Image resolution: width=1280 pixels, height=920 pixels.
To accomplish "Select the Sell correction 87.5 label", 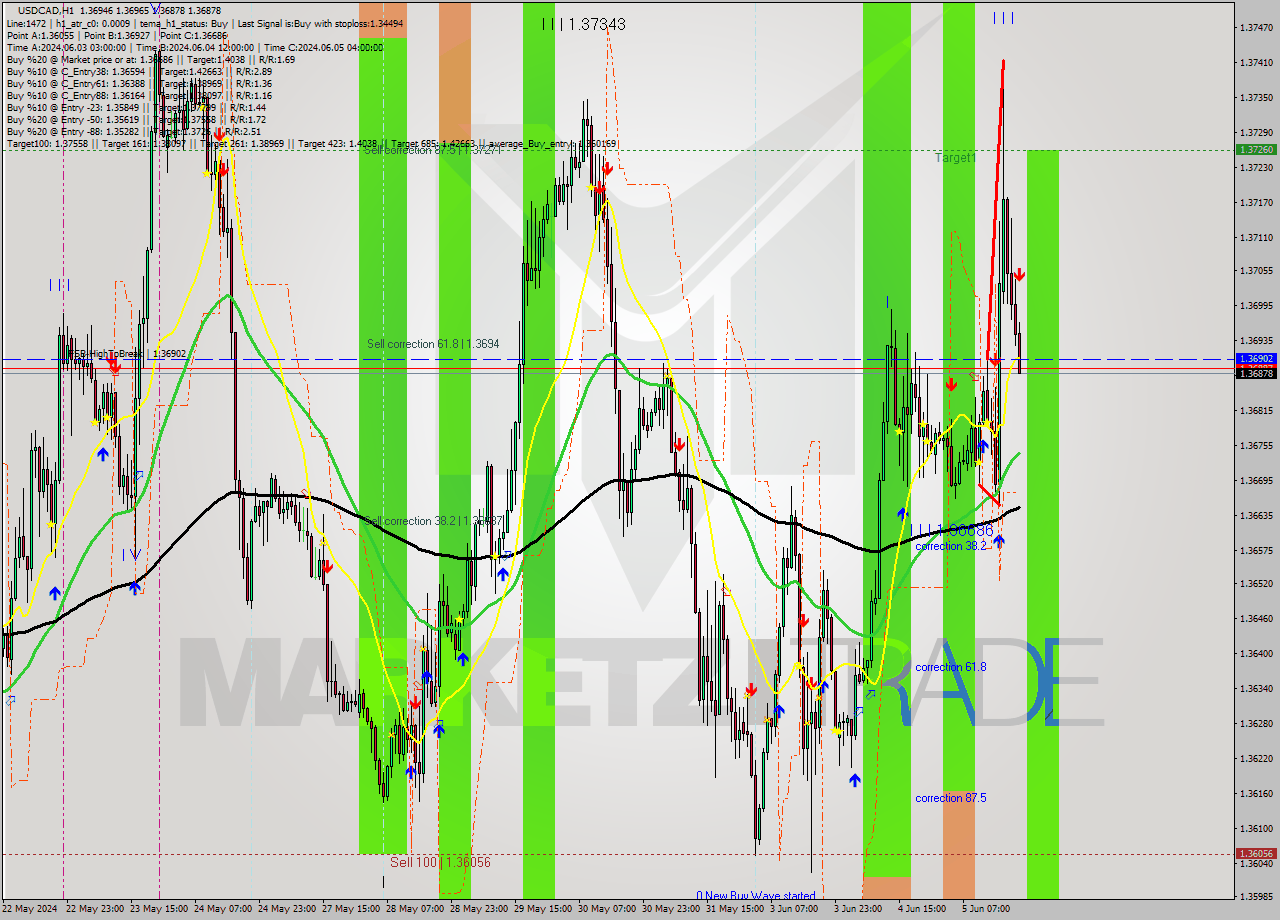I will click(431, 150).
